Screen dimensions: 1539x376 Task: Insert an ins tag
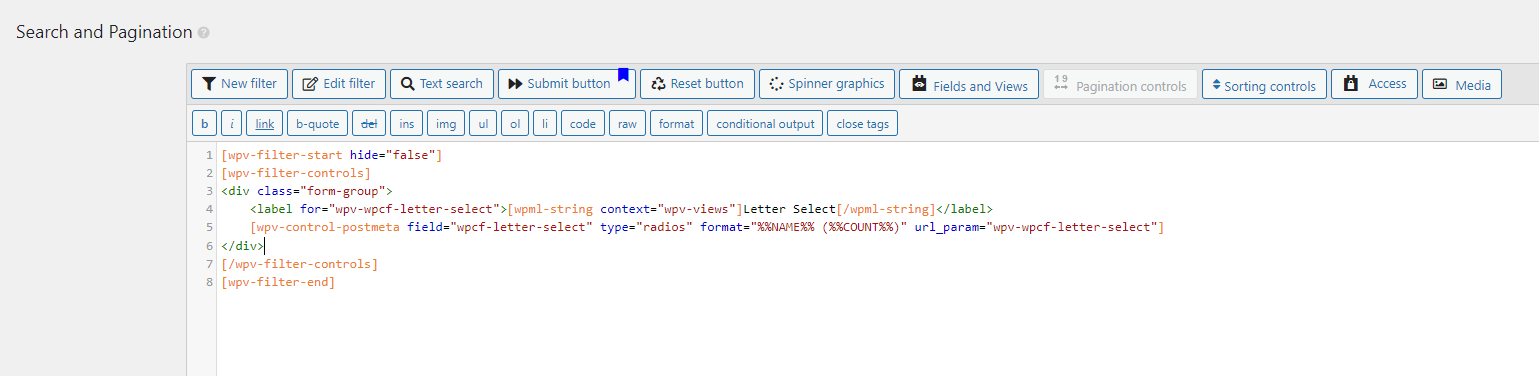pyautogui.click(x=406, y=123)
